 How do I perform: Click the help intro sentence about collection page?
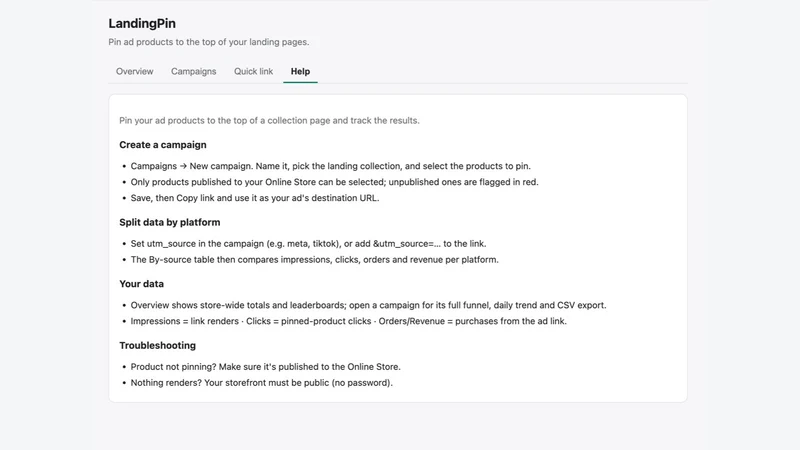(269, 120)
